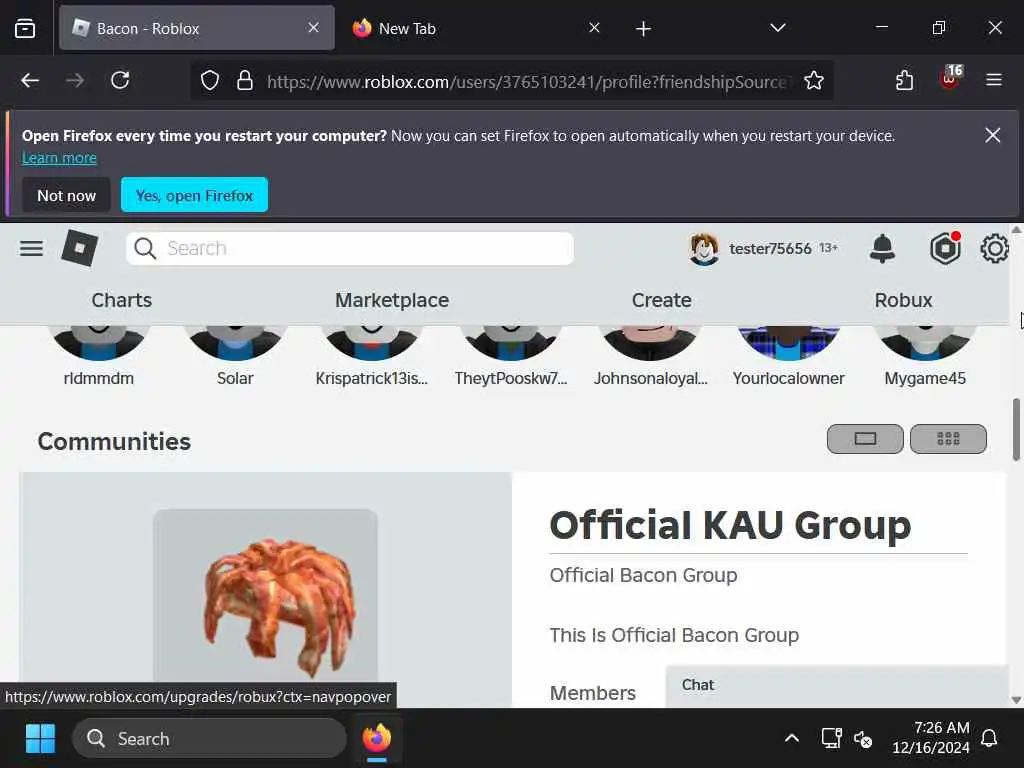Open the Roblox settings gear icon
The width and height of the screenshot is (1024, 768).
(x=995, y=248)
